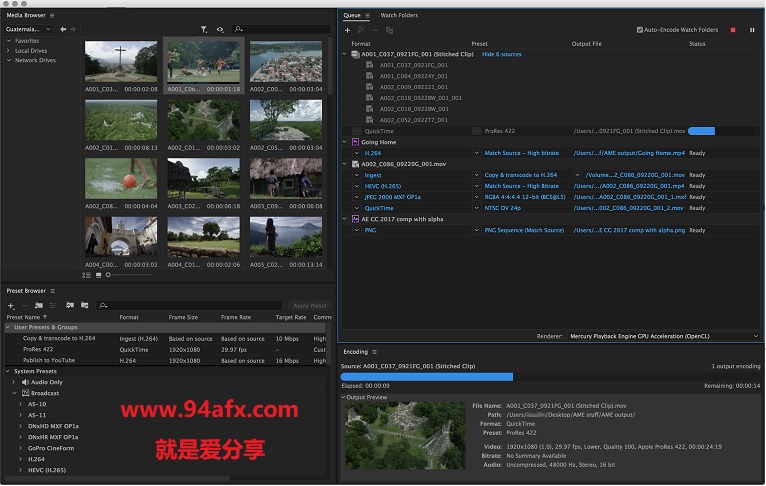Click the JPEG 2000 MXF OP1a format link
Viewport: 766px width, 486px height.
(x=392, y=197)
